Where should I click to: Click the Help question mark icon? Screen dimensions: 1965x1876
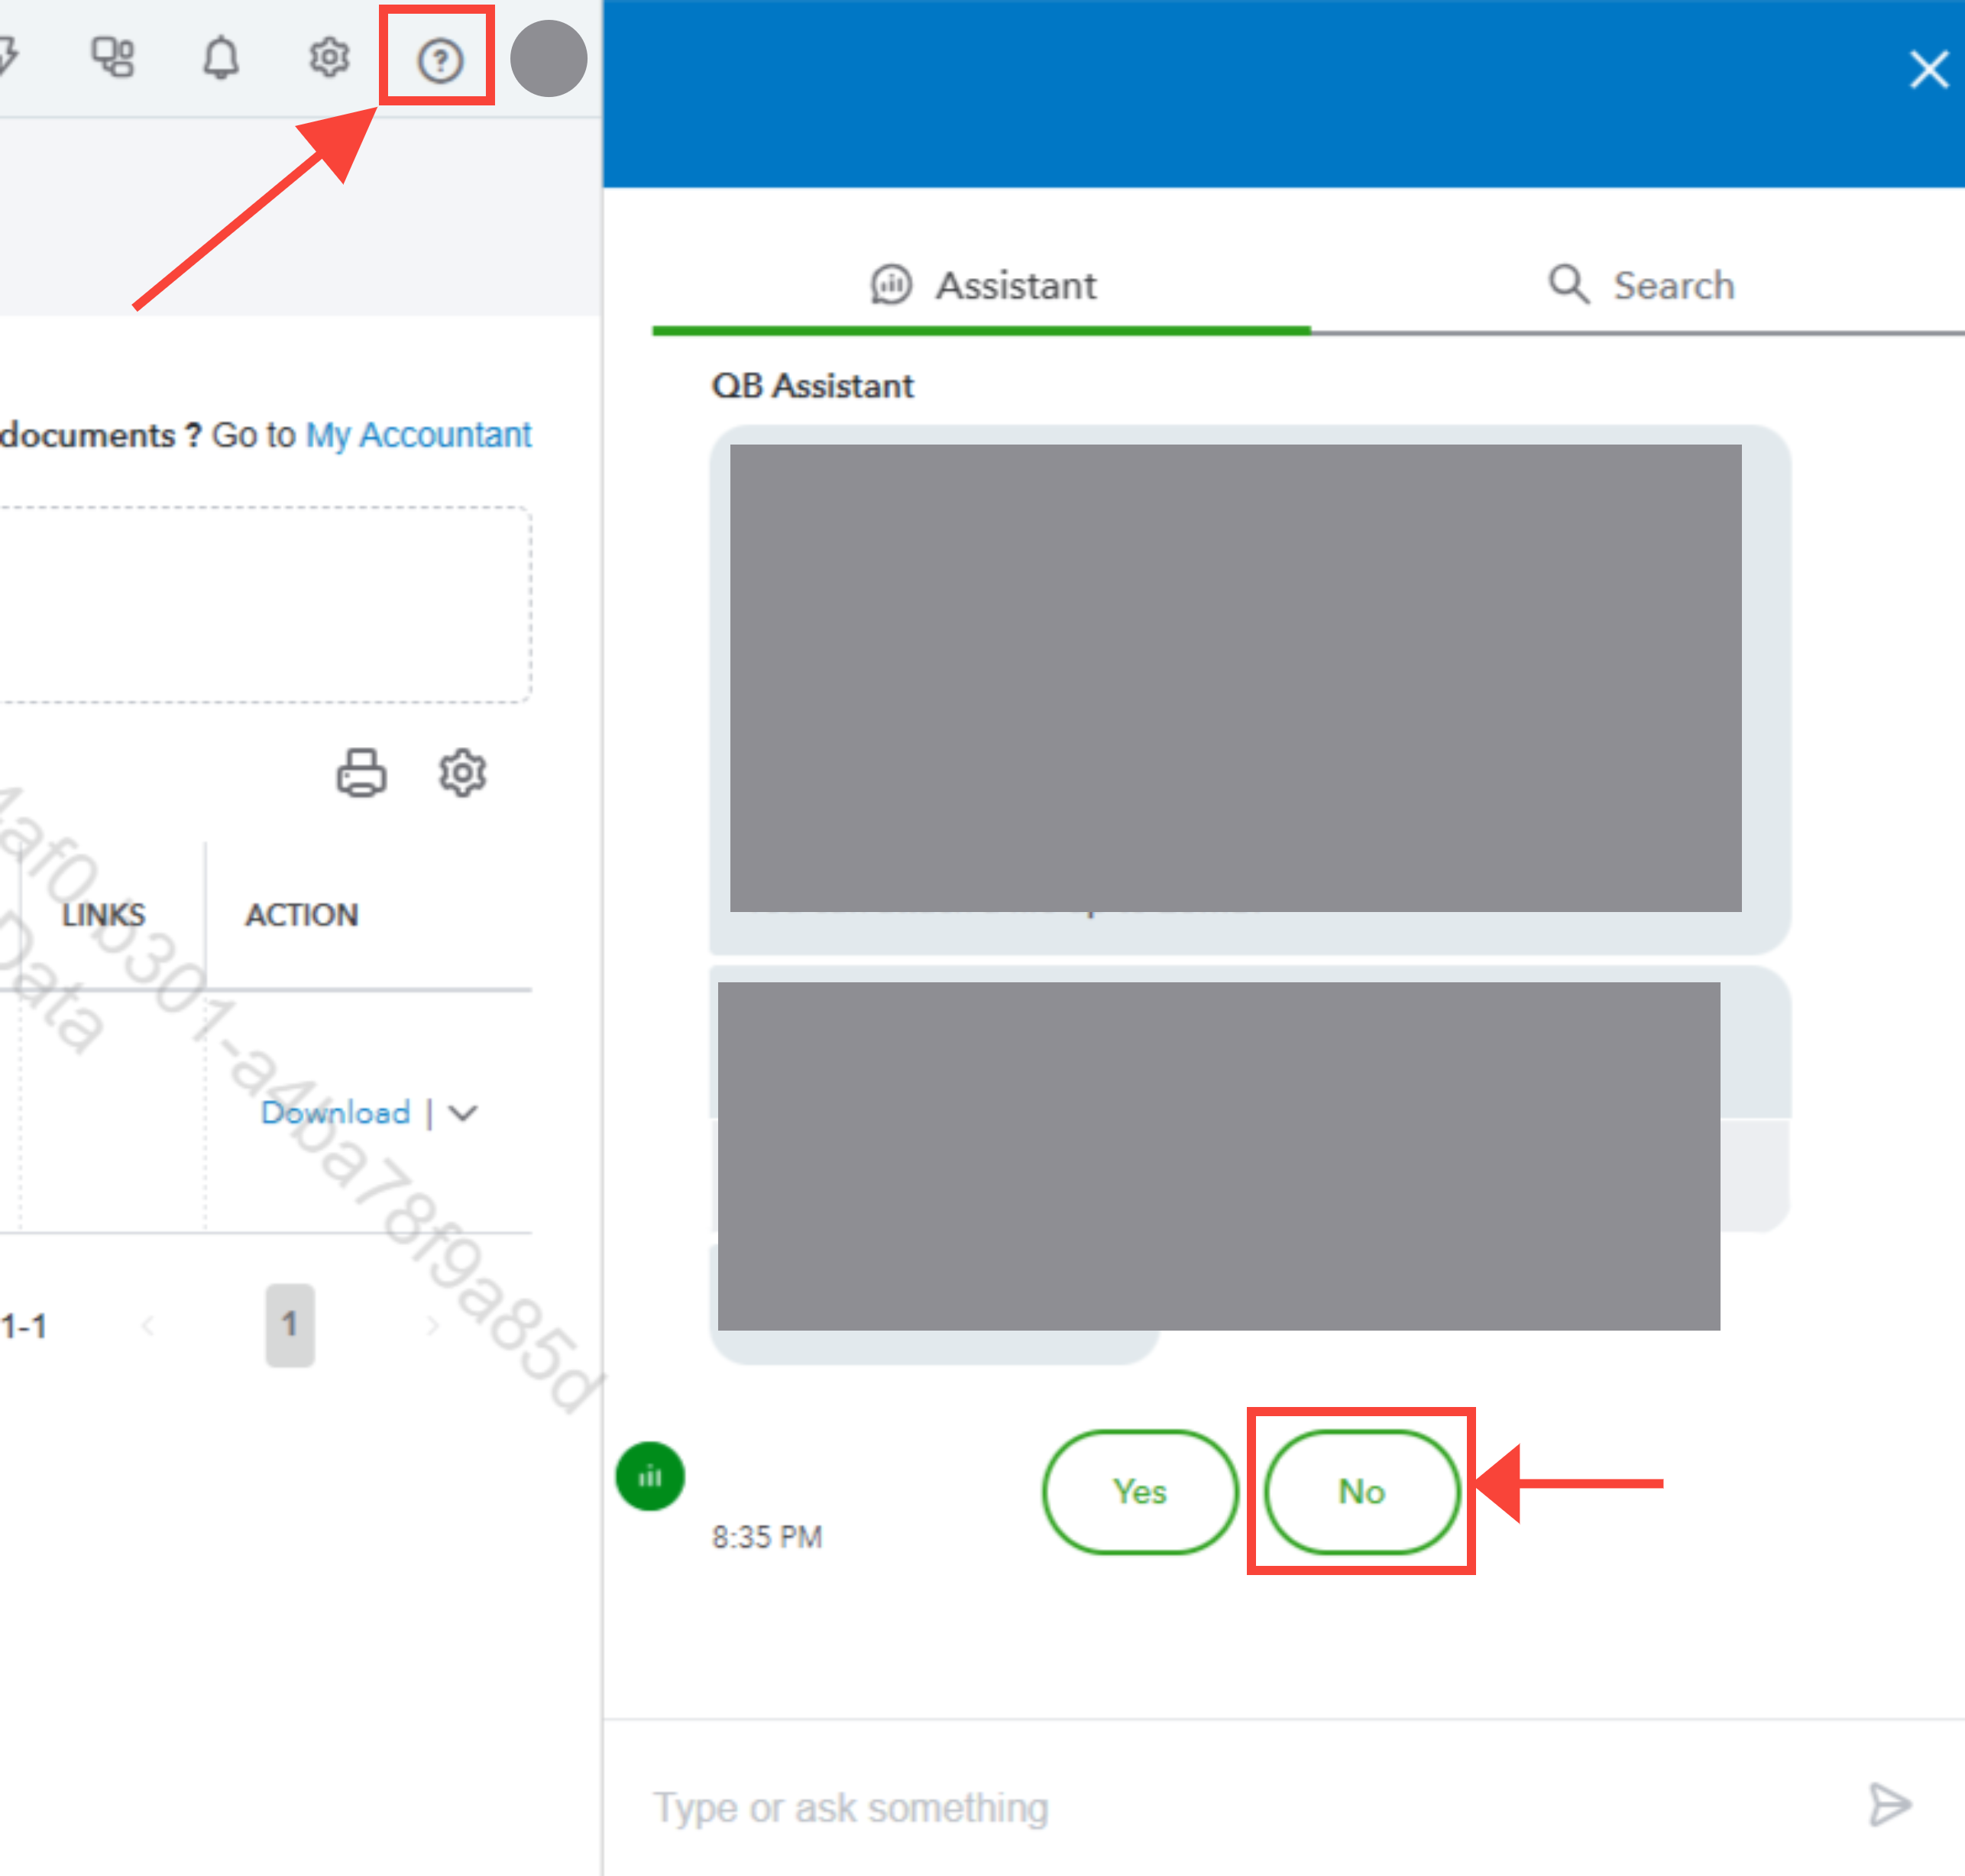[439, 60]
